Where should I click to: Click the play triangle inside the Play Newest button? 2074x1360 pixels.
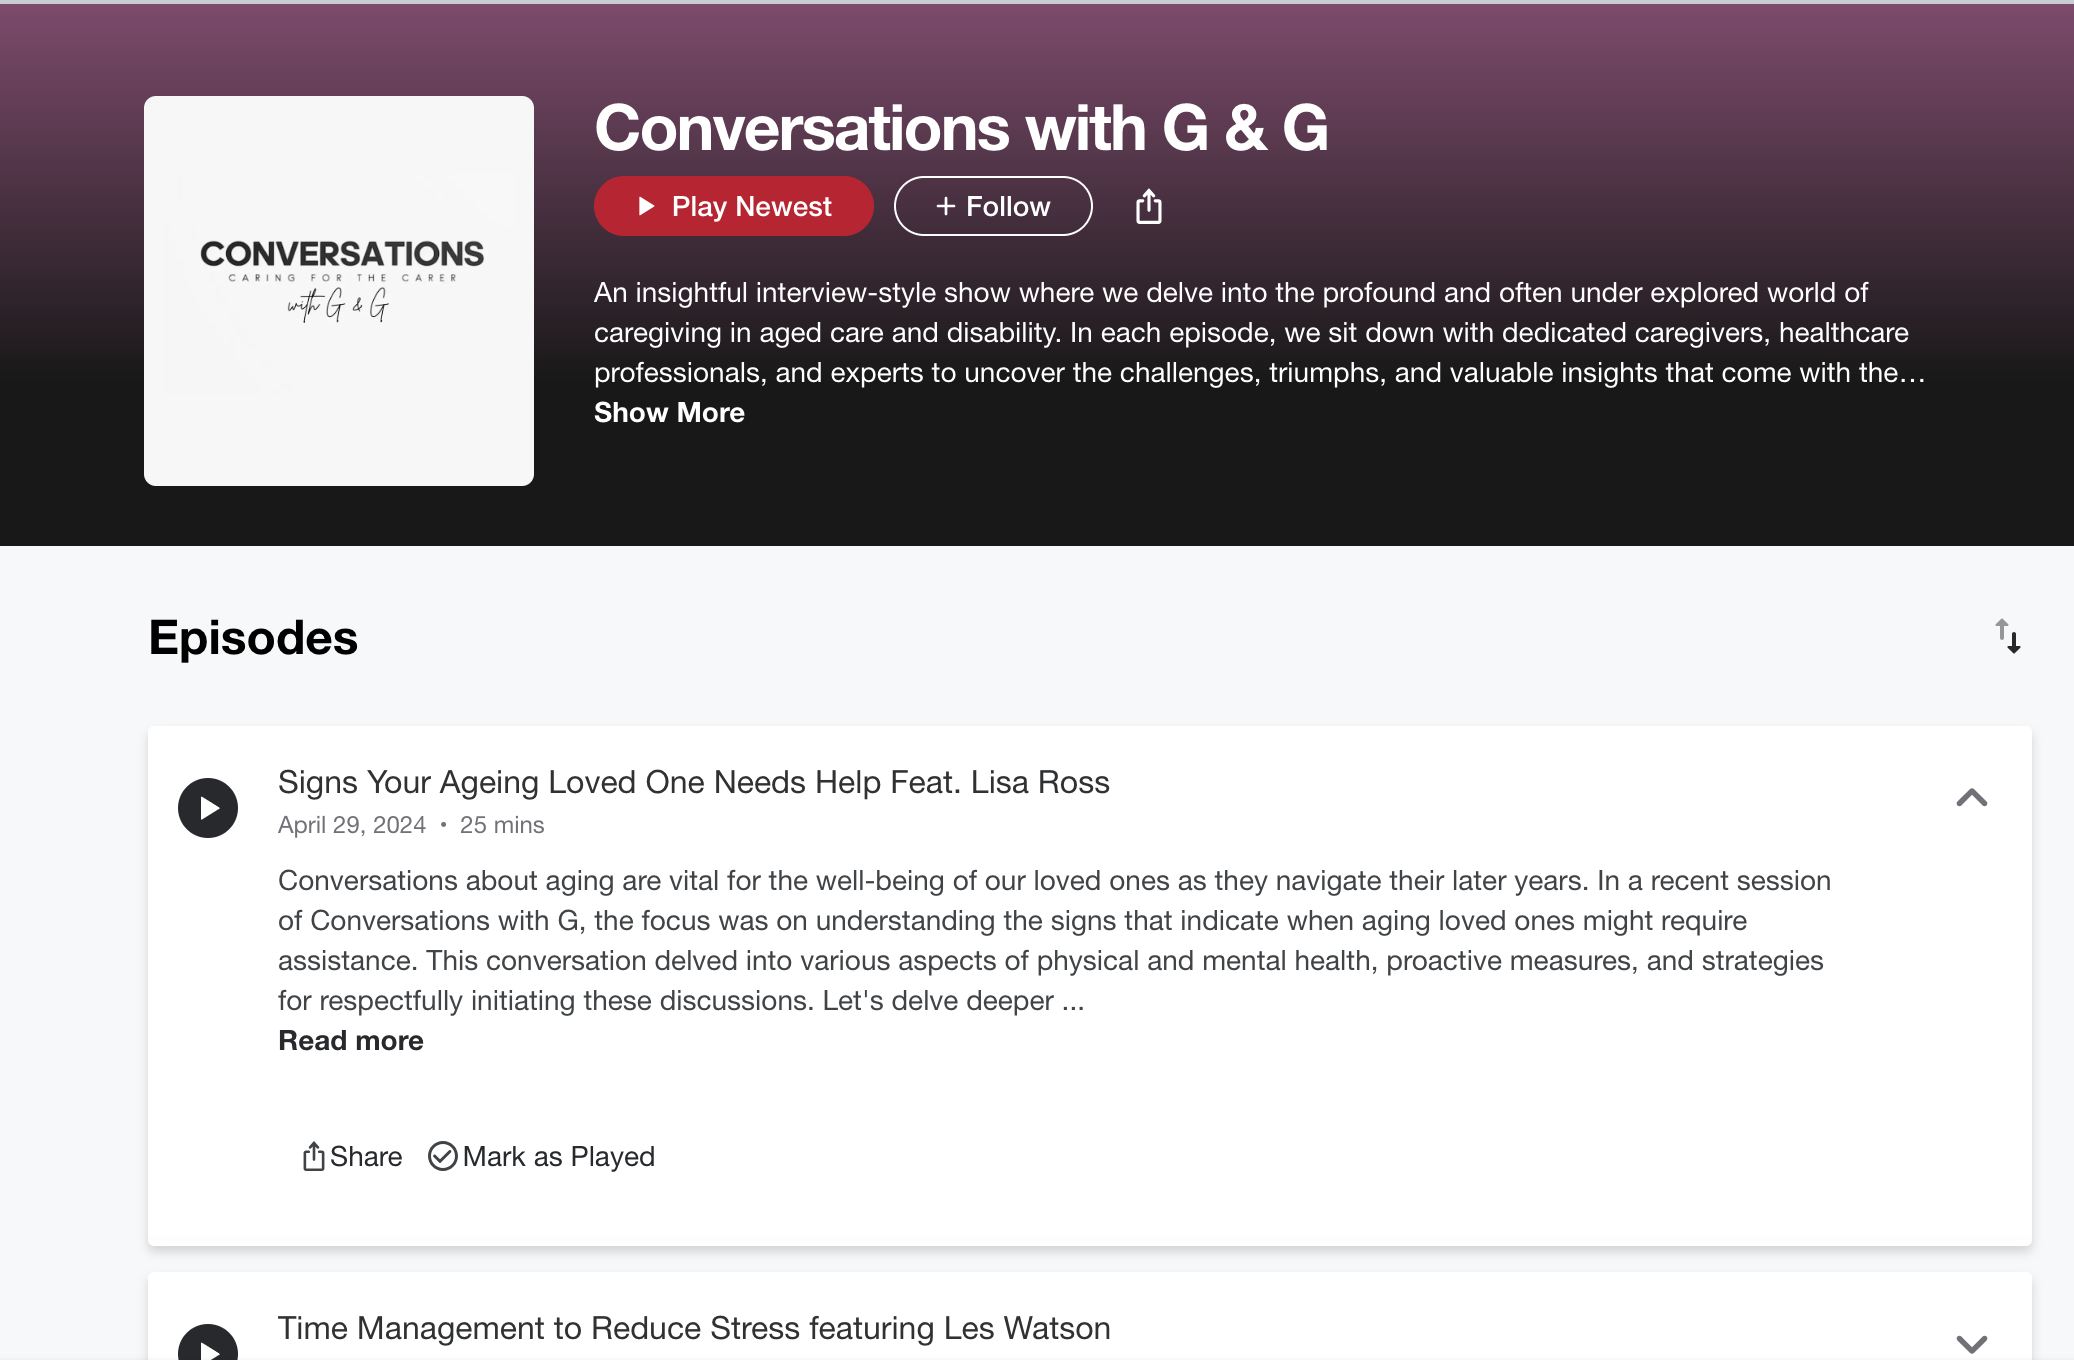(646, 206)
